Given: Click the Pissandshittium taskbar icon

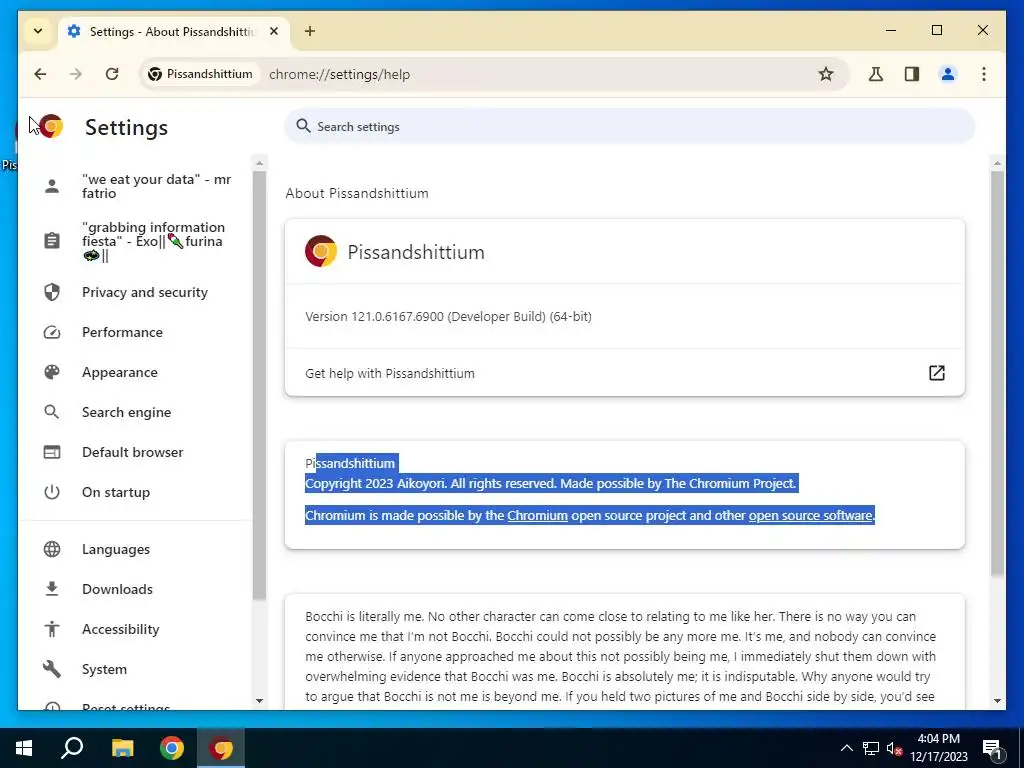Looking at the screenshot, I should [x=221, y=748].
